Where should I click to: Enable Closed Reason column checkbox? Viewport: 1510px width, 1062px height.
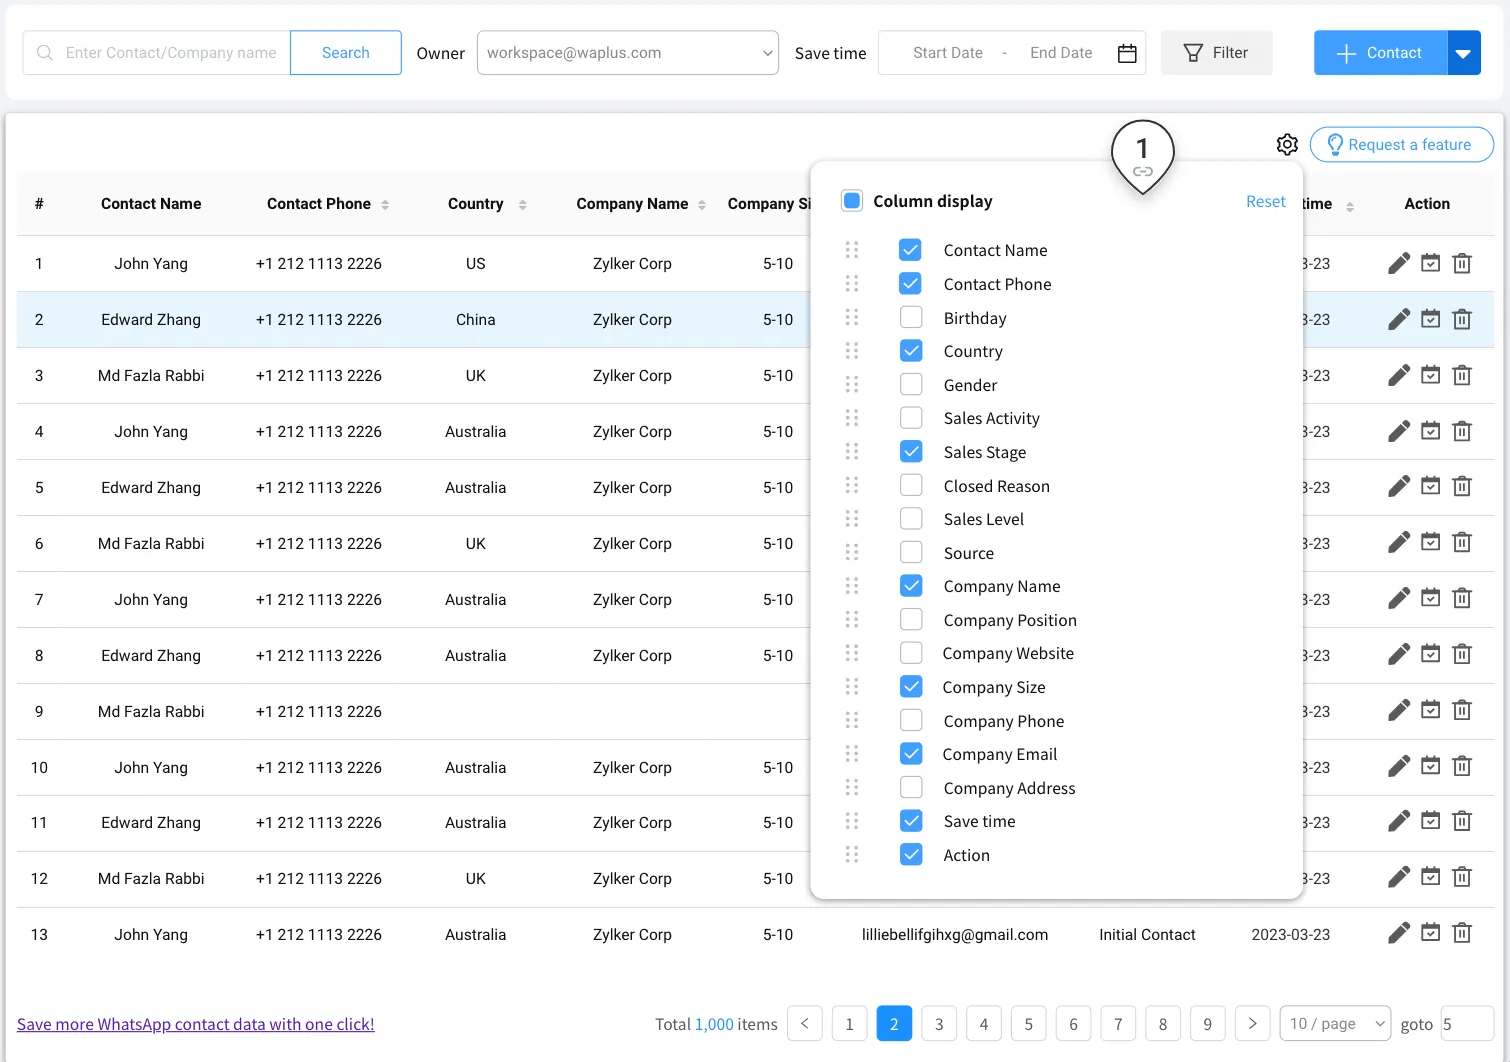coord(910,486)
